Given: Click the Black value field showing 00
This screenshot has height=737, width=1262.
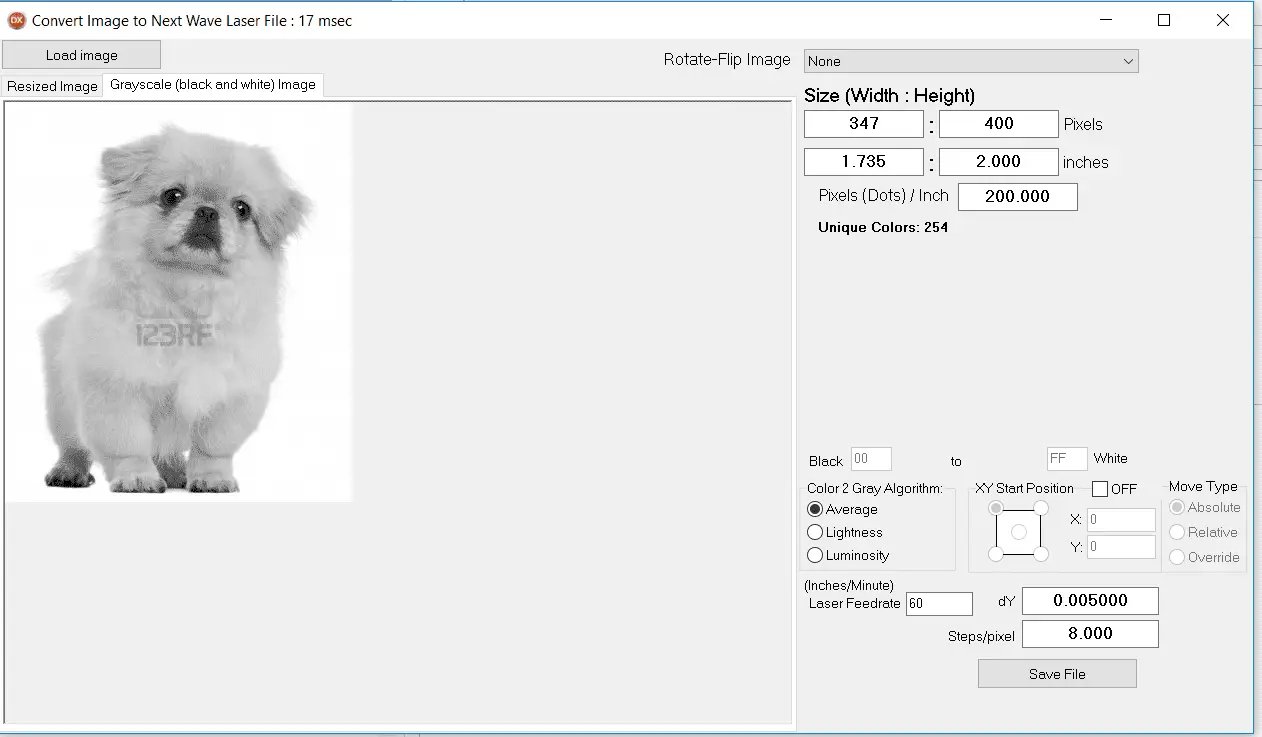Looking at the screenshot, I should [x=871, y=459].
